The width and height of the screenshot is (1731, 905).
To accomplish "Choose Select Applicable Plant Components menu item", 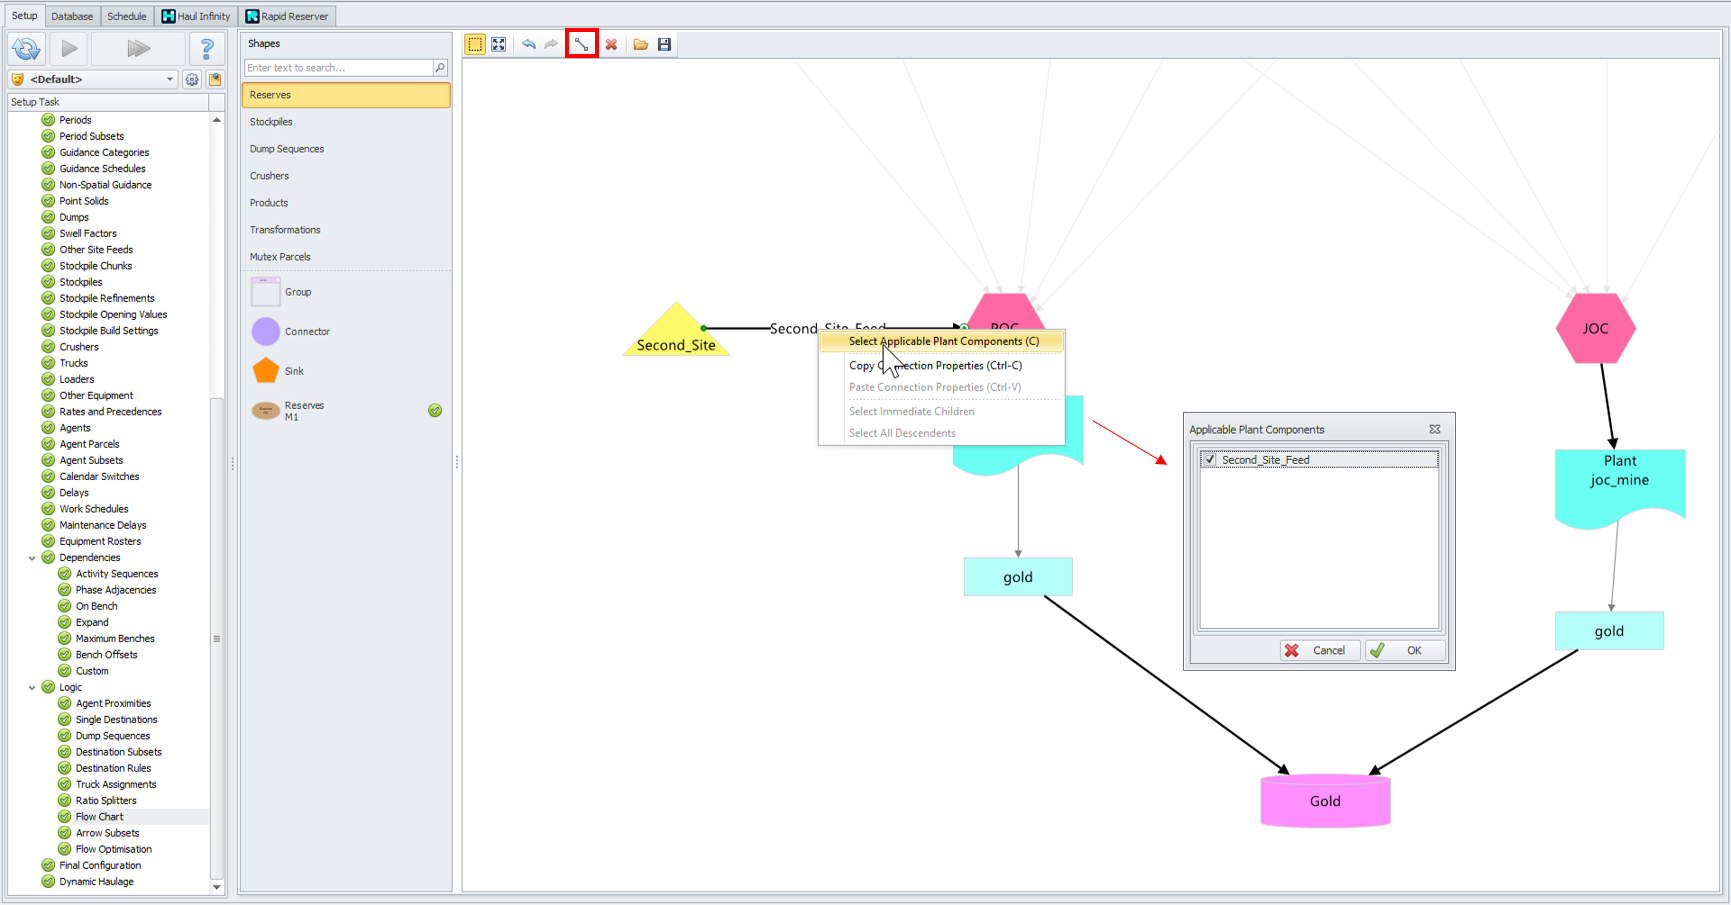I will pos(943,341).
